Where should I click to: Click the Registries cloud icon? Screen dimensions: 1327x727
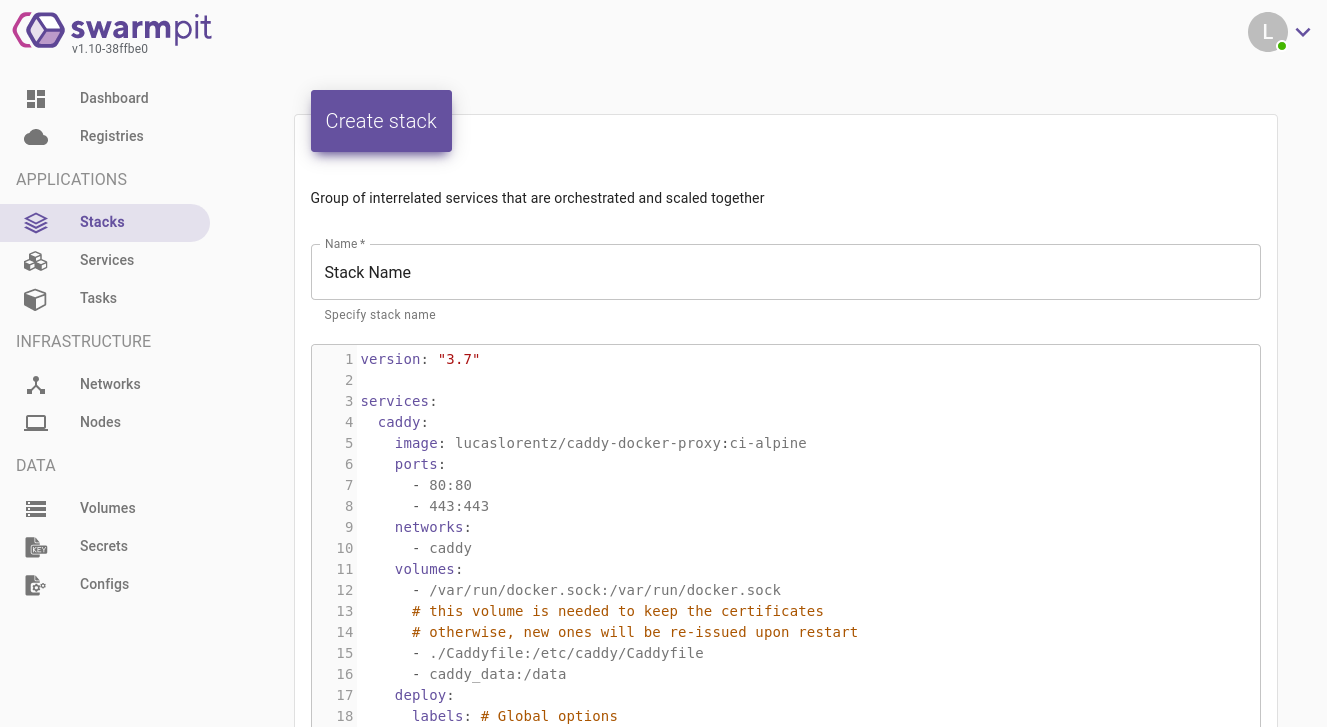point(36,136)
